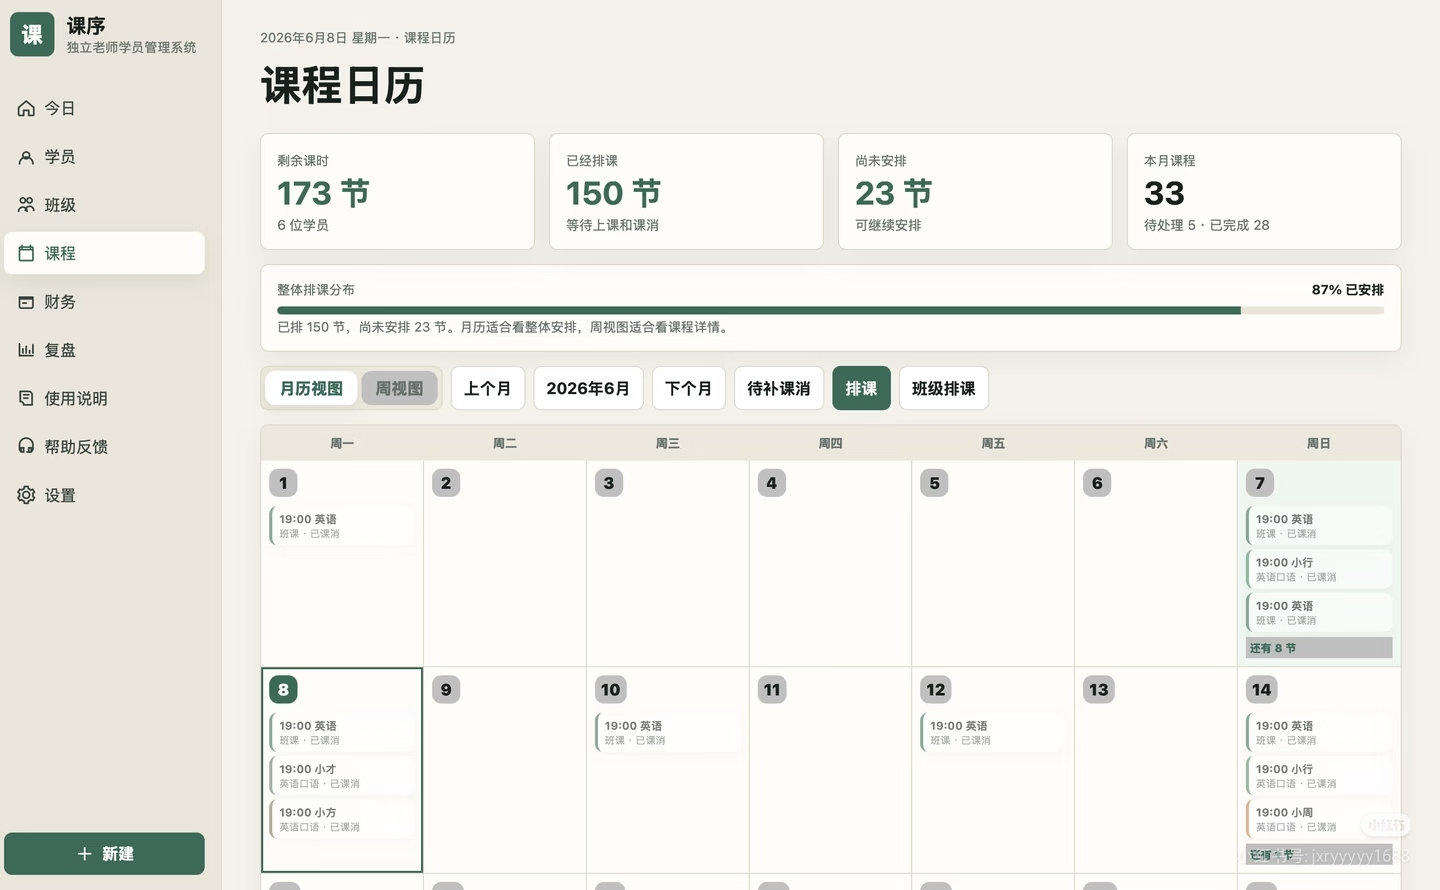Open the 19:00 小行 event on day 7
Viewport: 1440px width, 890px height.
click(1319, 569)
